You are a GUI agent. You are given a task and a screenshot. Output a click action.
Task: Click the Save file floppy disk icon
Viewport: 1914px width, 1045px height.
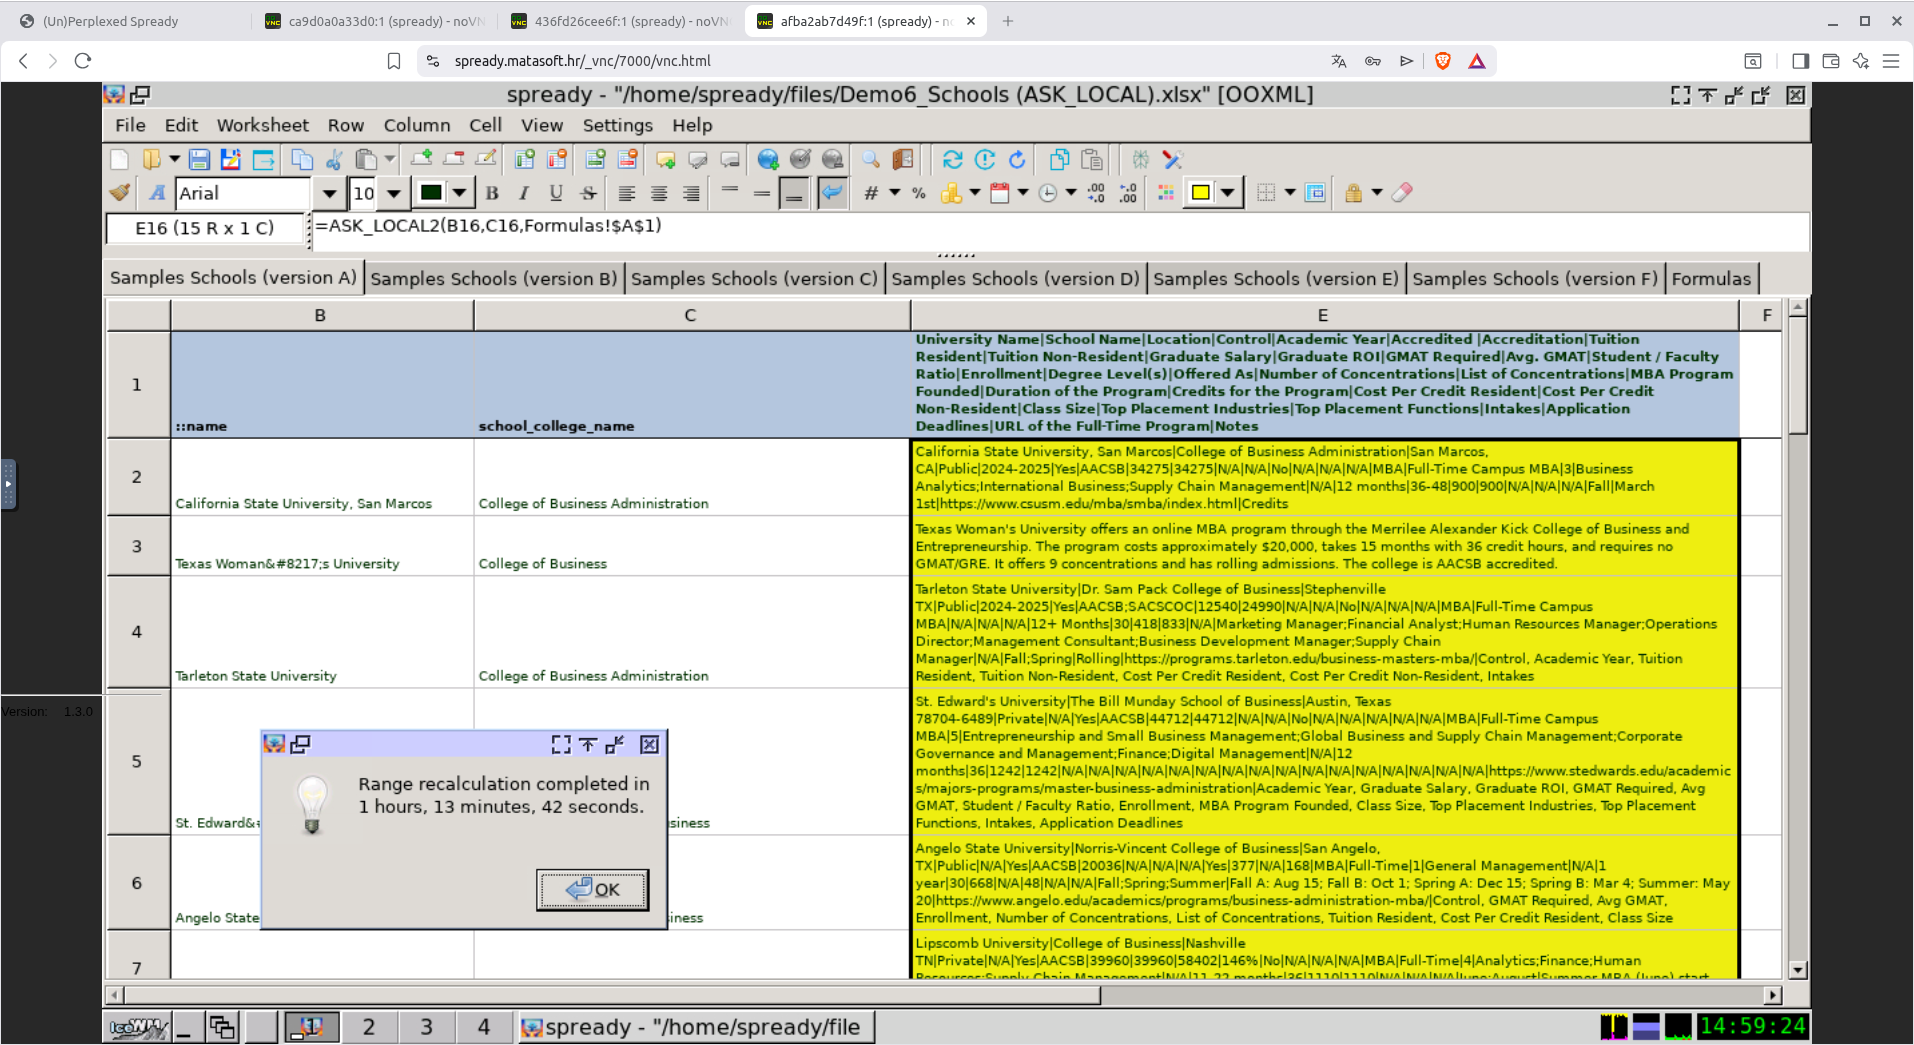point(199,160)
